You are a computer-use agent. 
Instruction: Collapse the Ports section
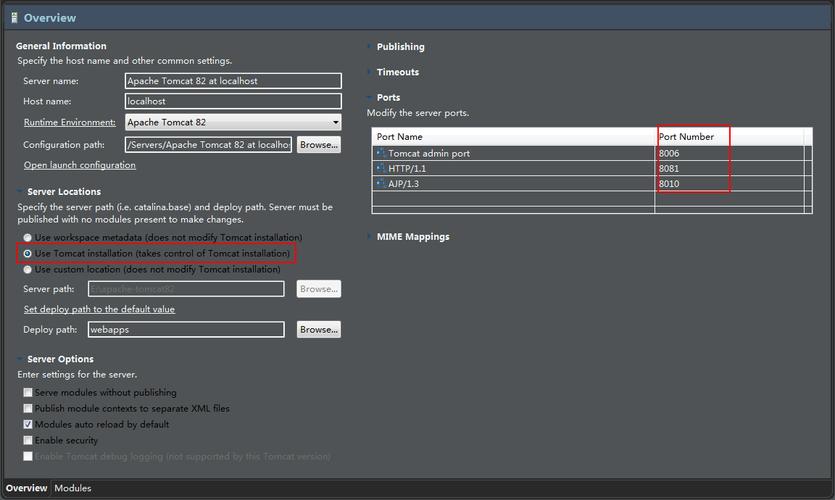click(369, 97)
